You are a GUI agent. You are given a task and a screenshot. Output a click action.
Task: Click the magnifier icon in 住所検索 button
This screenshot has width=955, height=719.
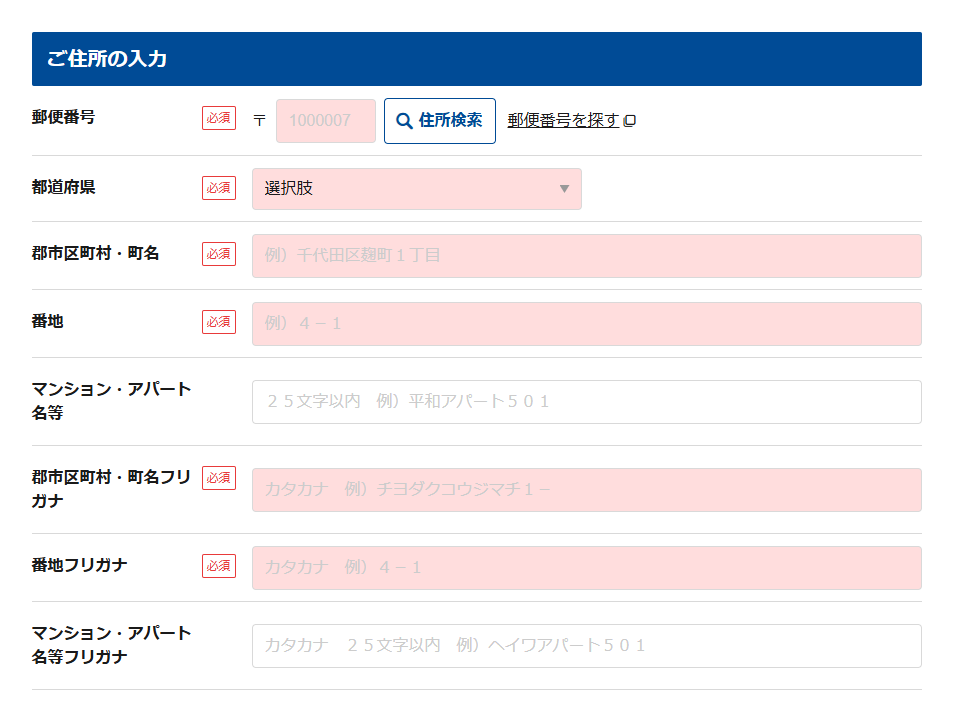(x=404, y=121)
